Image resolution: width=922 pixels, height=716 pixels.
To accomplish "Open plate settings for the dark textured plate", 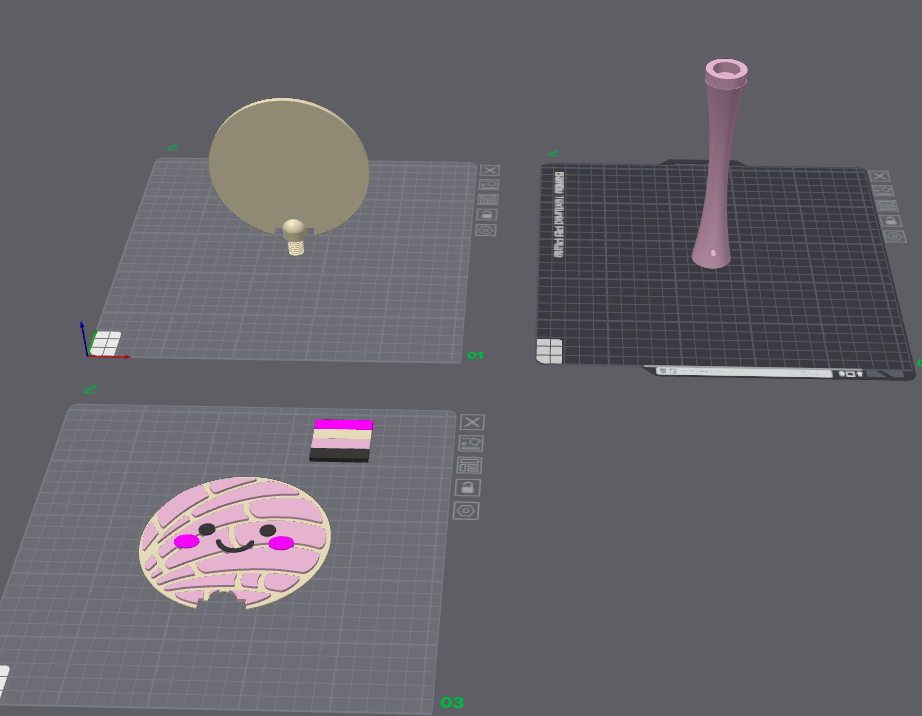I will [895, 237].
